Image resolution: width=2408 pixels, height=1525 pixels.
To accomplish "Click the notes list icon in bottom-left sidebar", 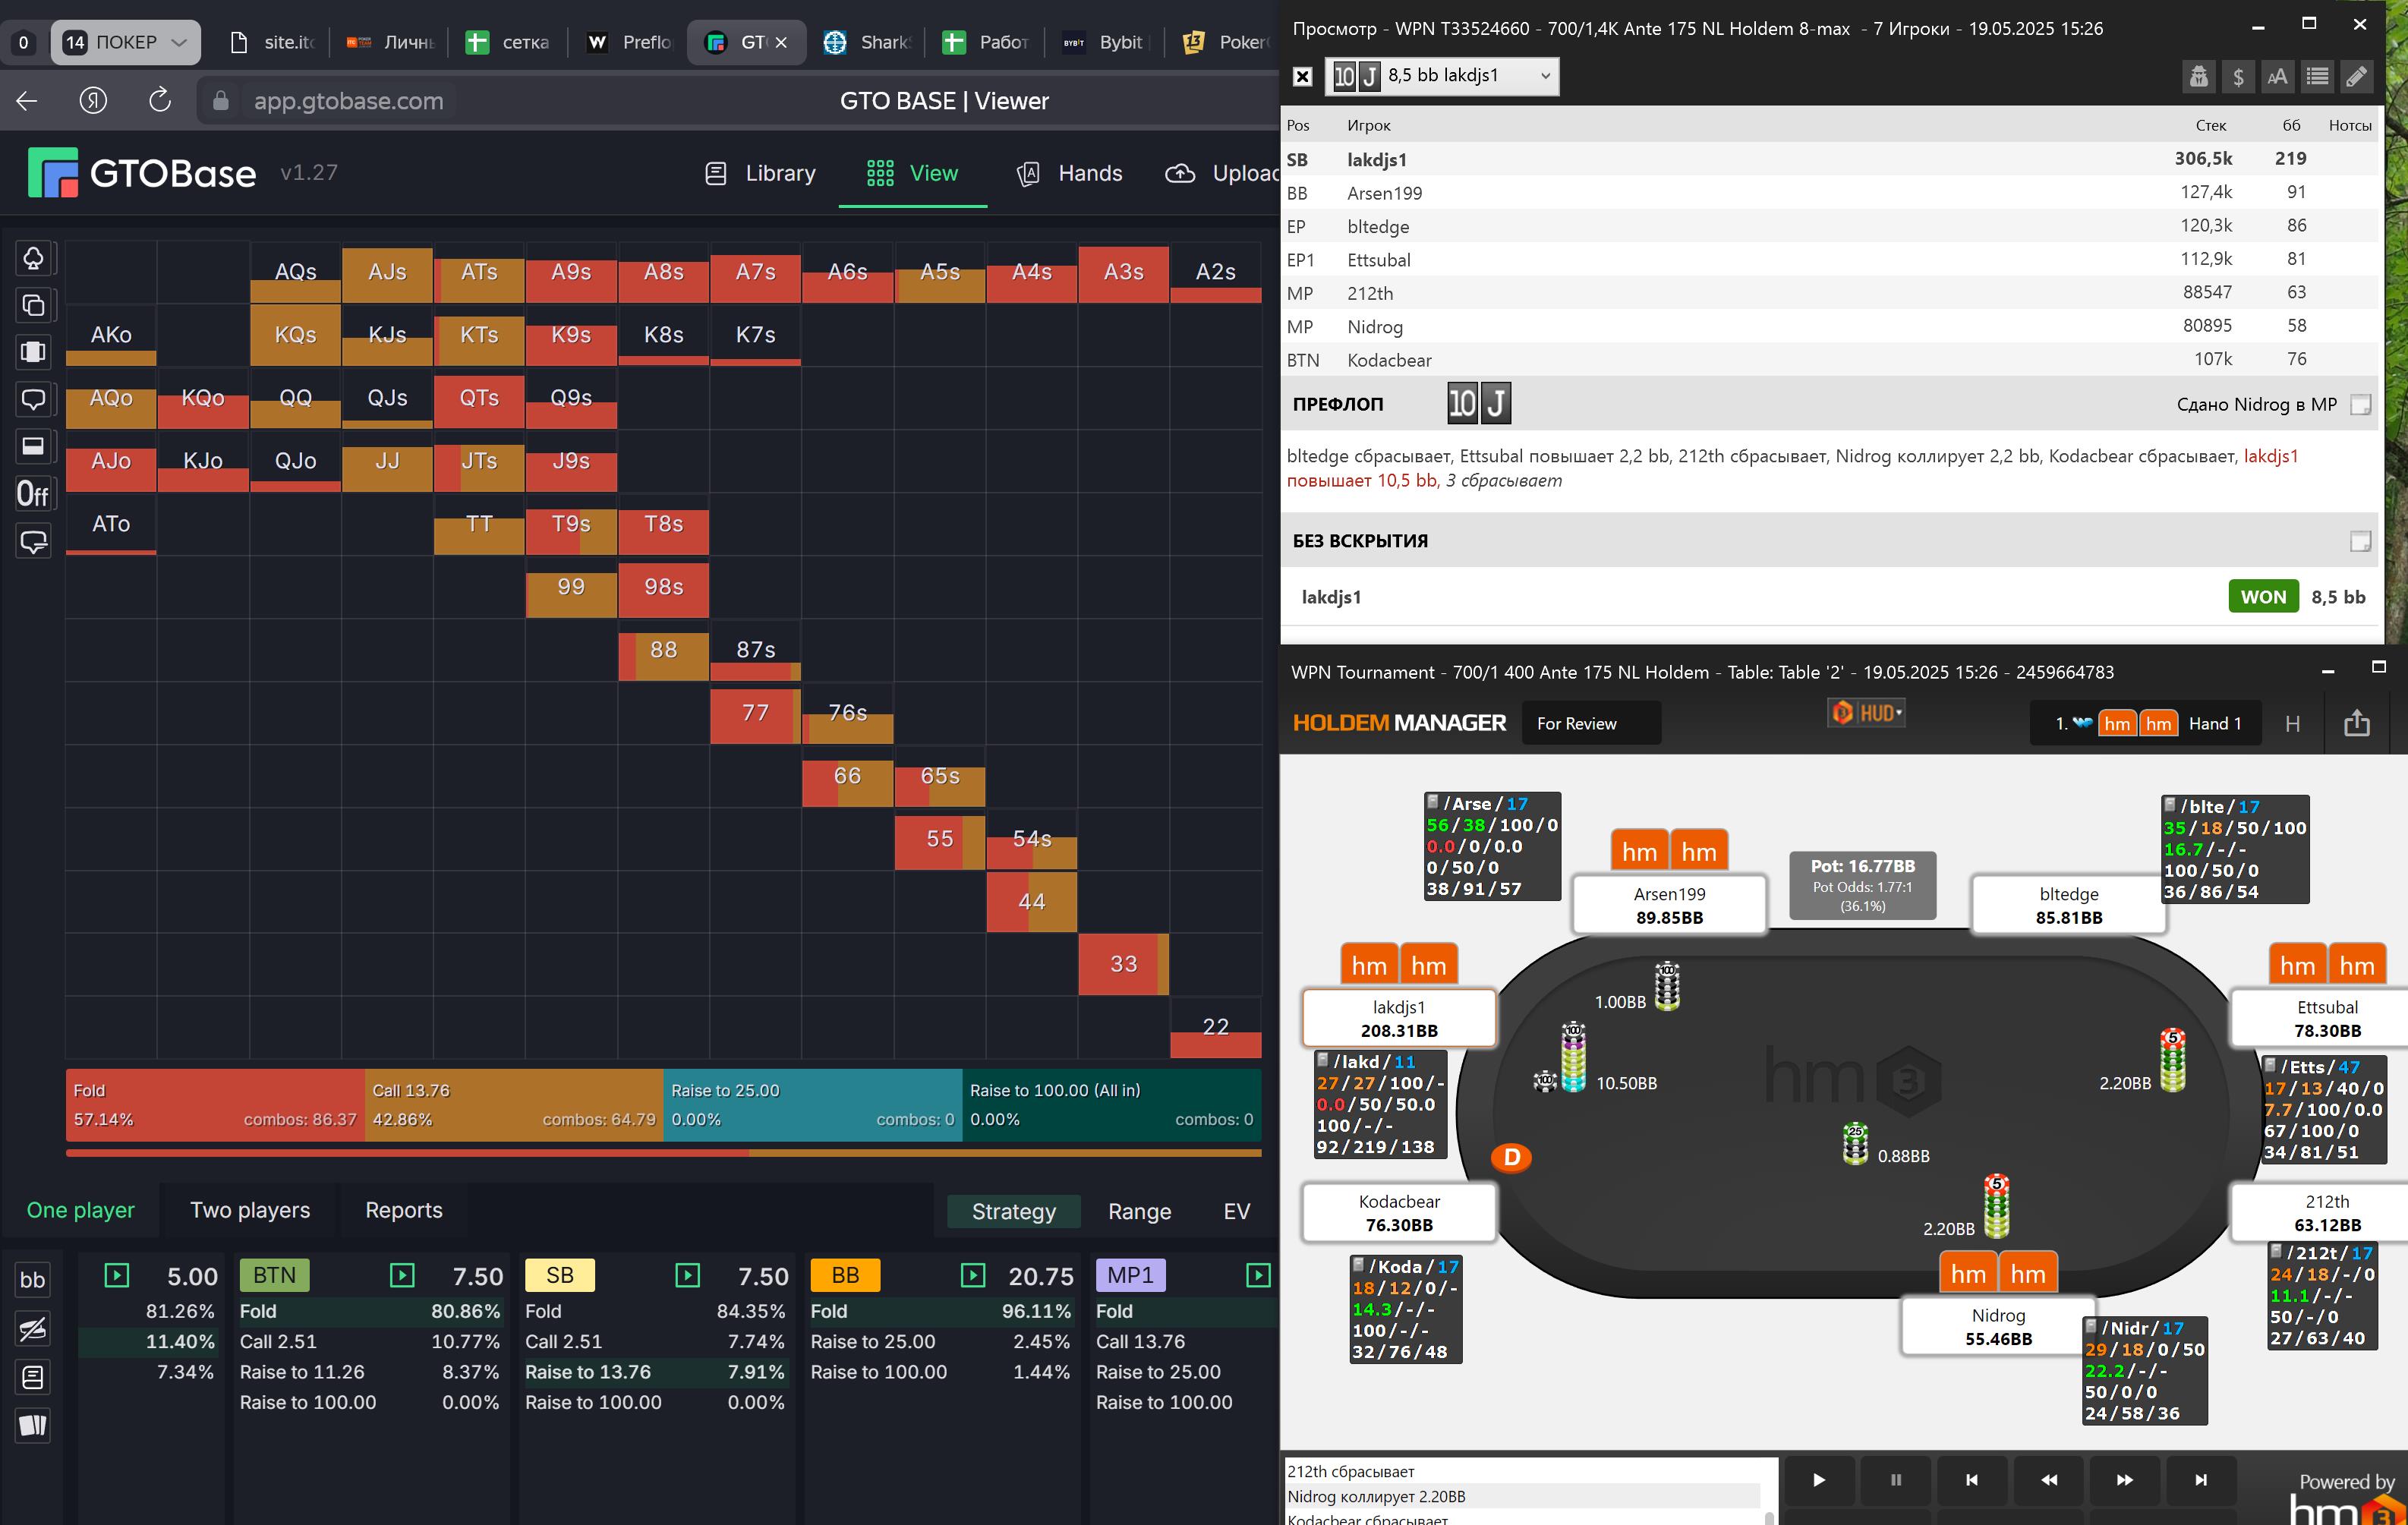I will pyautogui.click(x=33, y=1378).
